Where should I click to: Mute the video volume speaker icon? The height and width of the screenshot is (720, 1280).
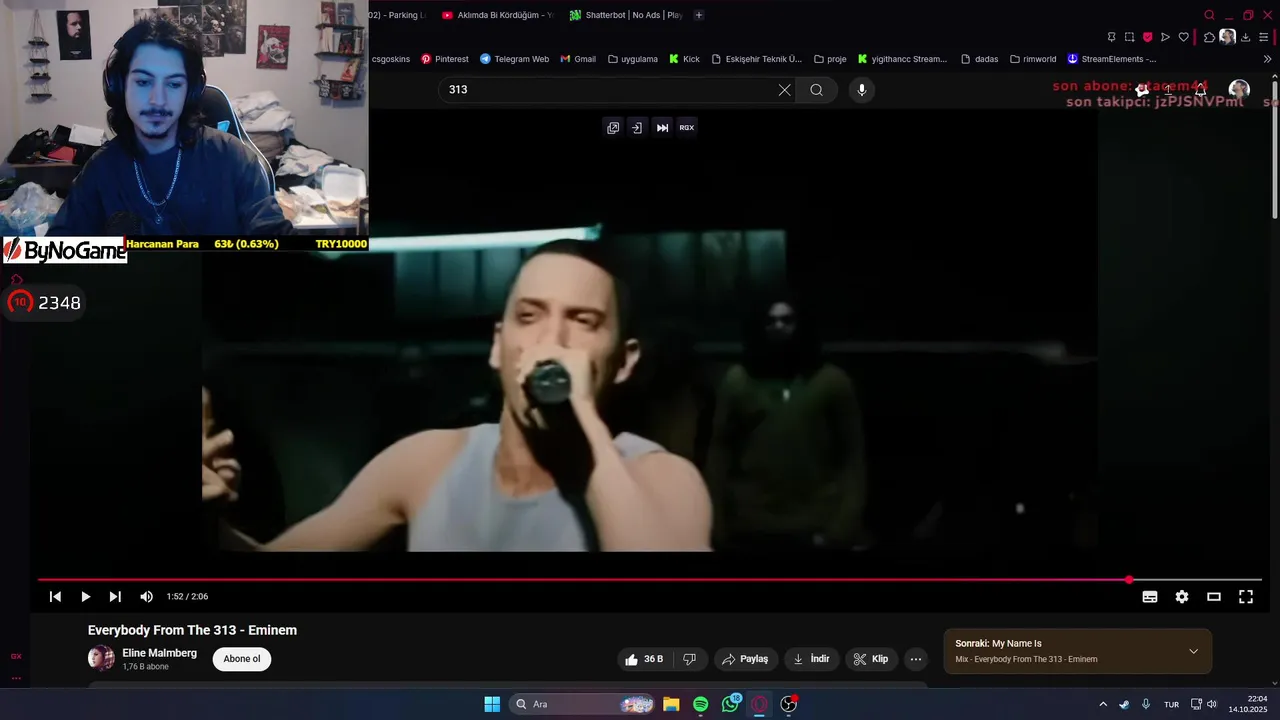click(x=146, y=597)
